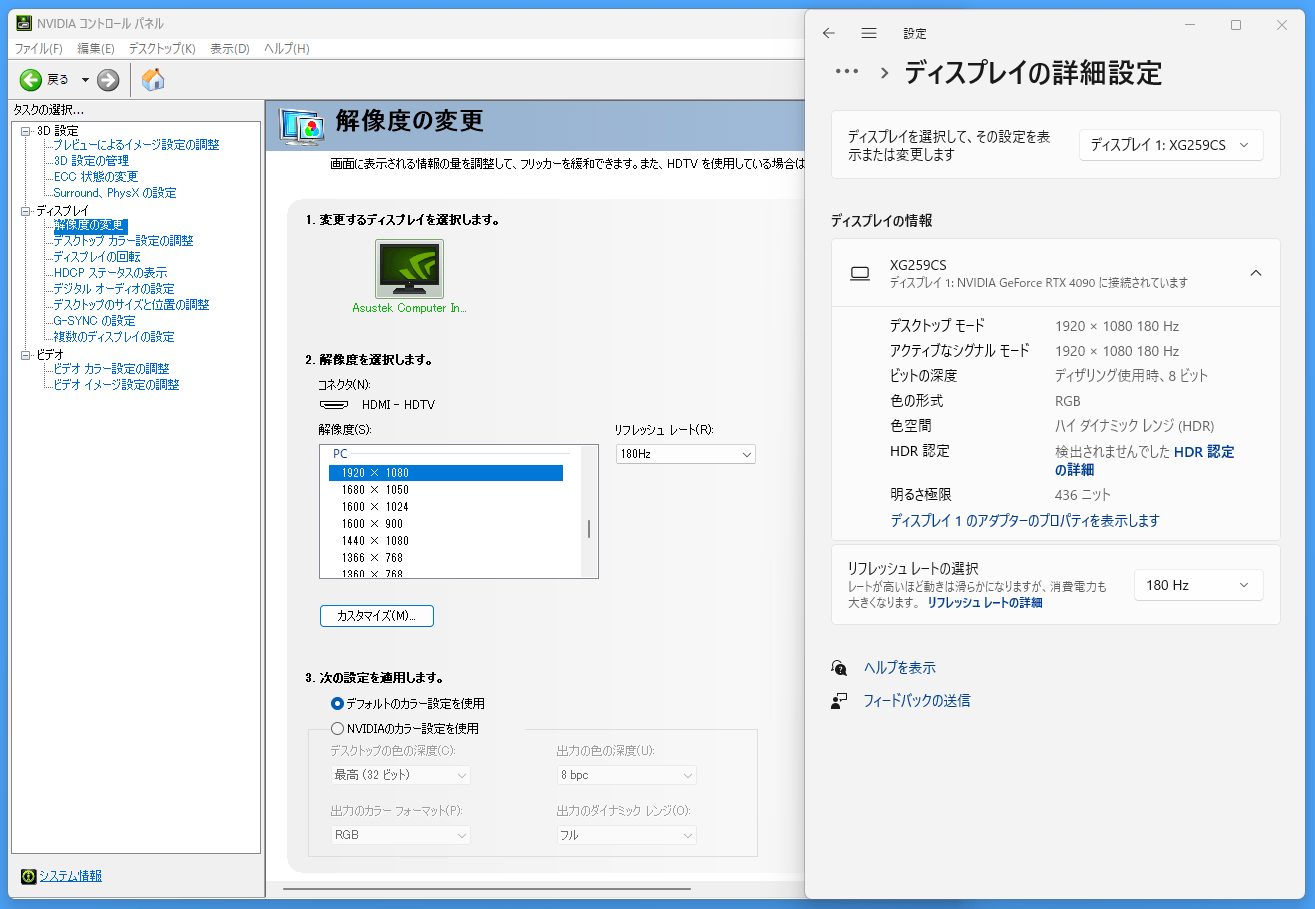This screenshot has height=909, width=1315.
Task: Open the ヘルプを表示 link
Action: tap(900, 668)
